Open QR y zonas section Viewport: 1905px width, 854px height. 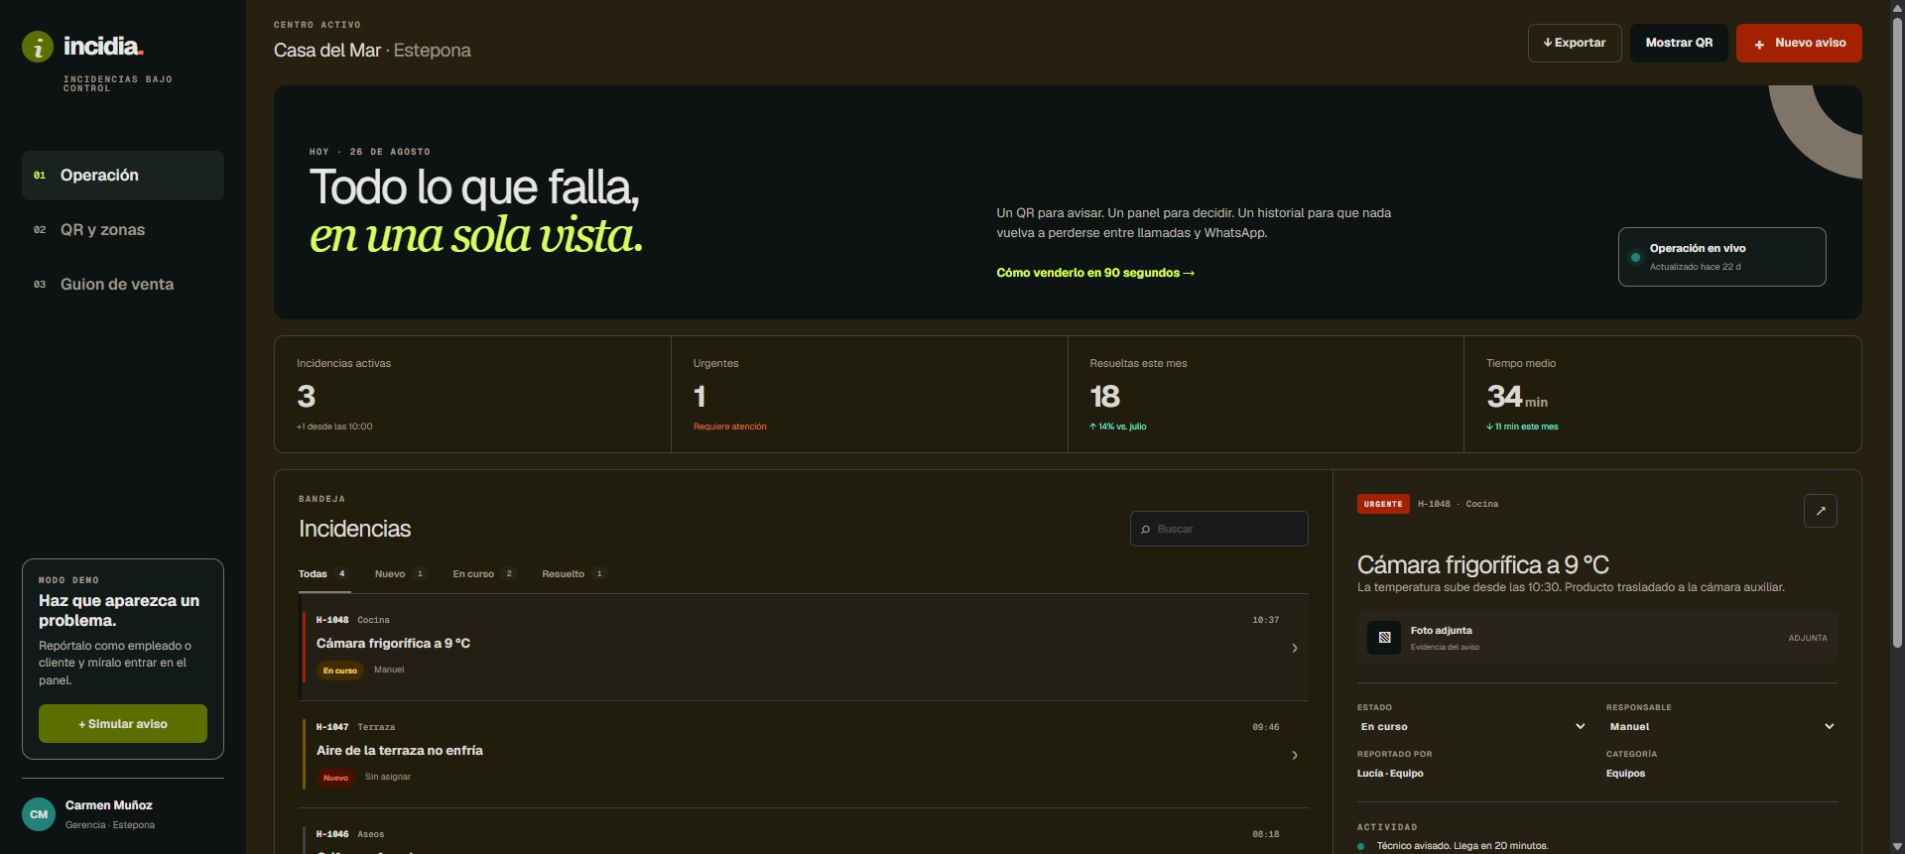[123, 230]
